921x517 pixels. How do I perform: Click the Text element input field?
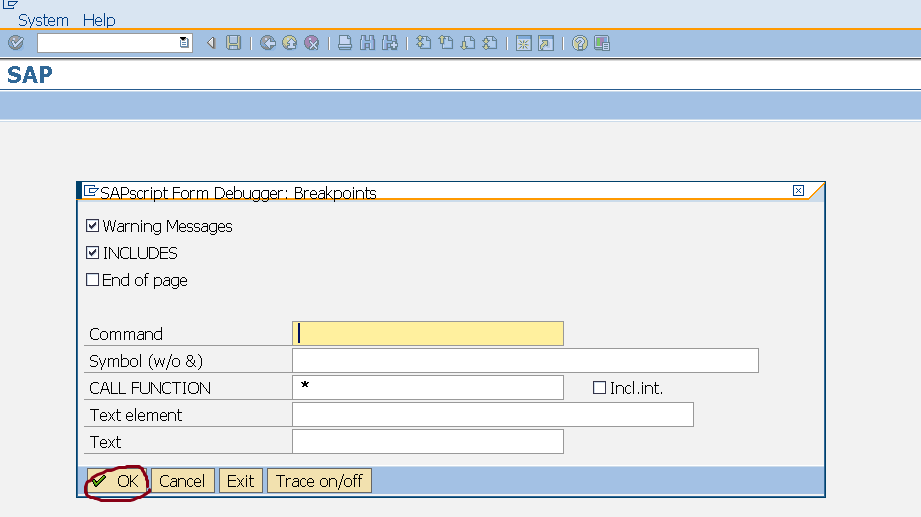point(493,414)
